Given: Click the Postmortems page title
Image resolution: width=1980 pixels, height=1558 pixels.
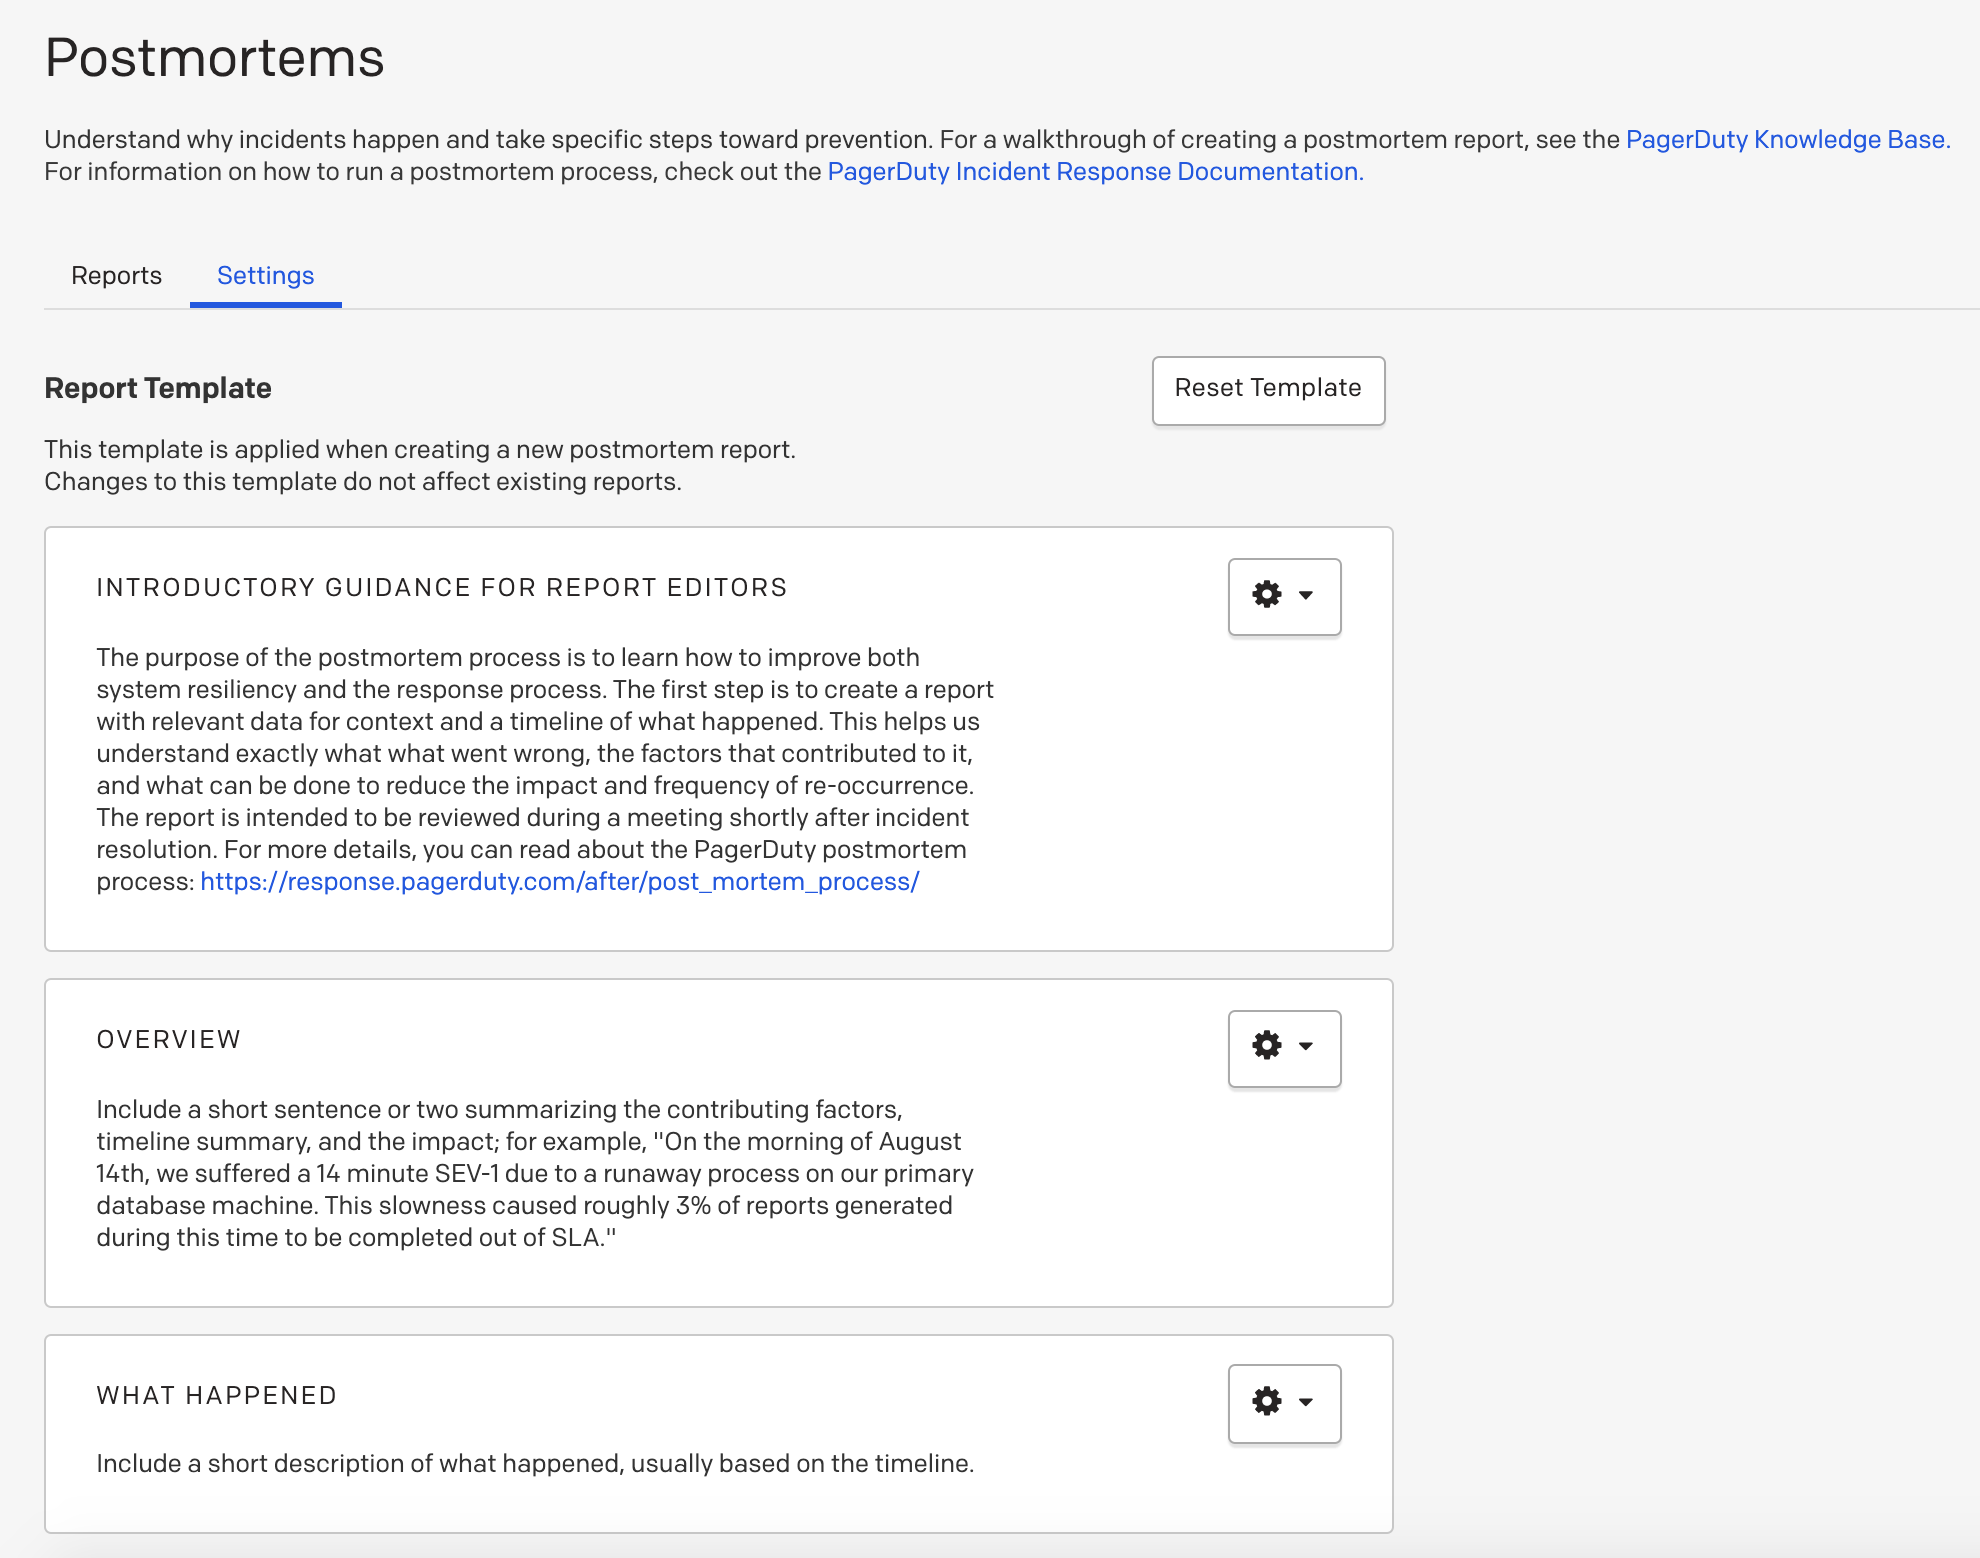Looking at the screenshot, I should click(x=214, y=58).
